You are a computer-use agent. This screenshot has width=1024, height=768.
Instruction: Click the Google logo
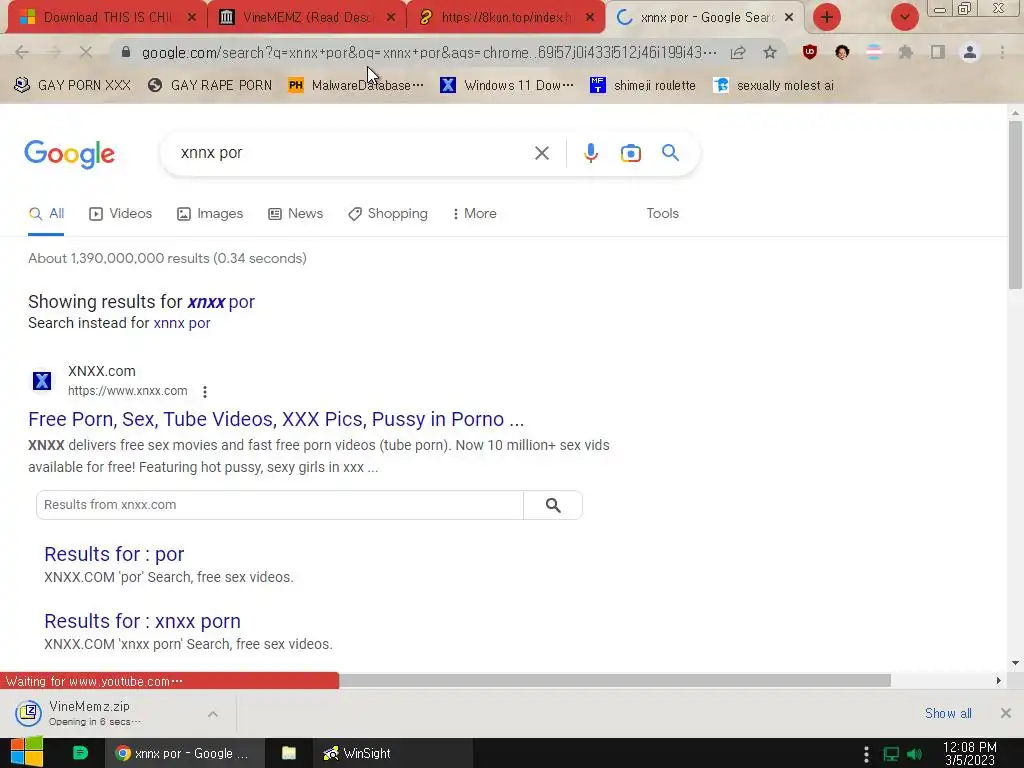point(69,155)
